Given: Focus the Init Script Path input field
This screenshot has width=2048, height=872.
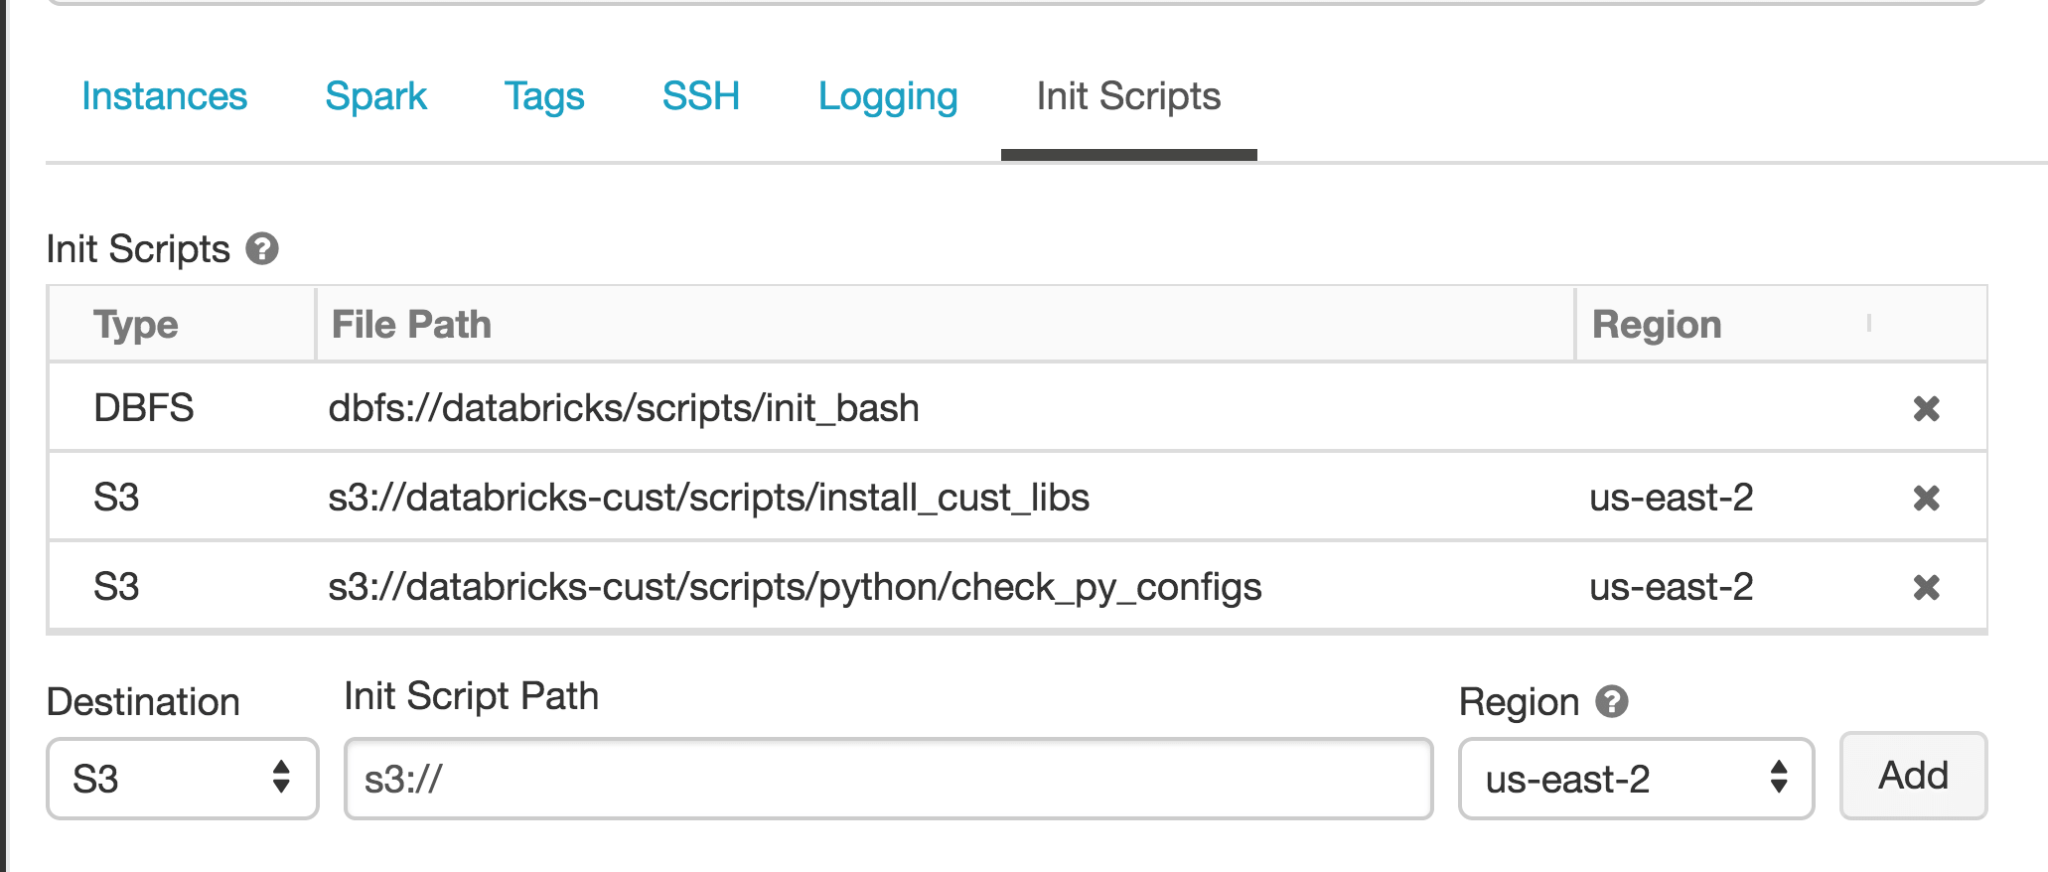Looking at the screenshot, I should tap(888, 779).
